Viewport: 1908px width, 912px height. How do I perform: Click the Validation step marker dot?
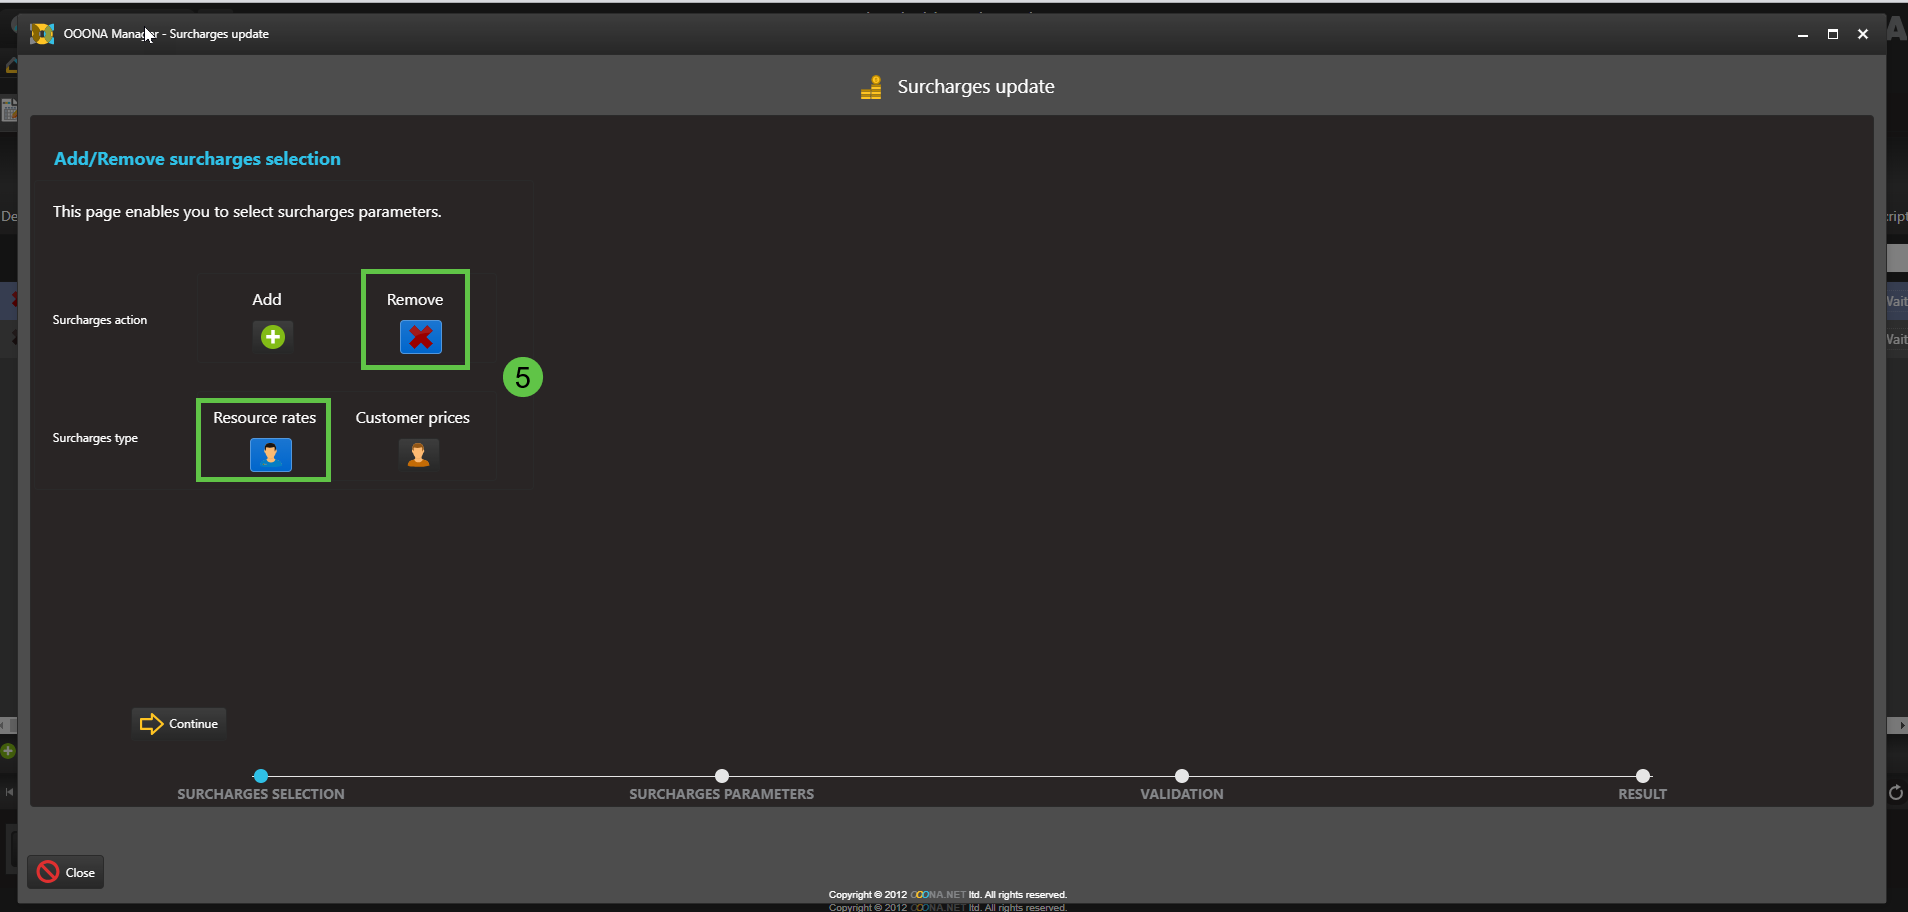tap(1182, 776)
